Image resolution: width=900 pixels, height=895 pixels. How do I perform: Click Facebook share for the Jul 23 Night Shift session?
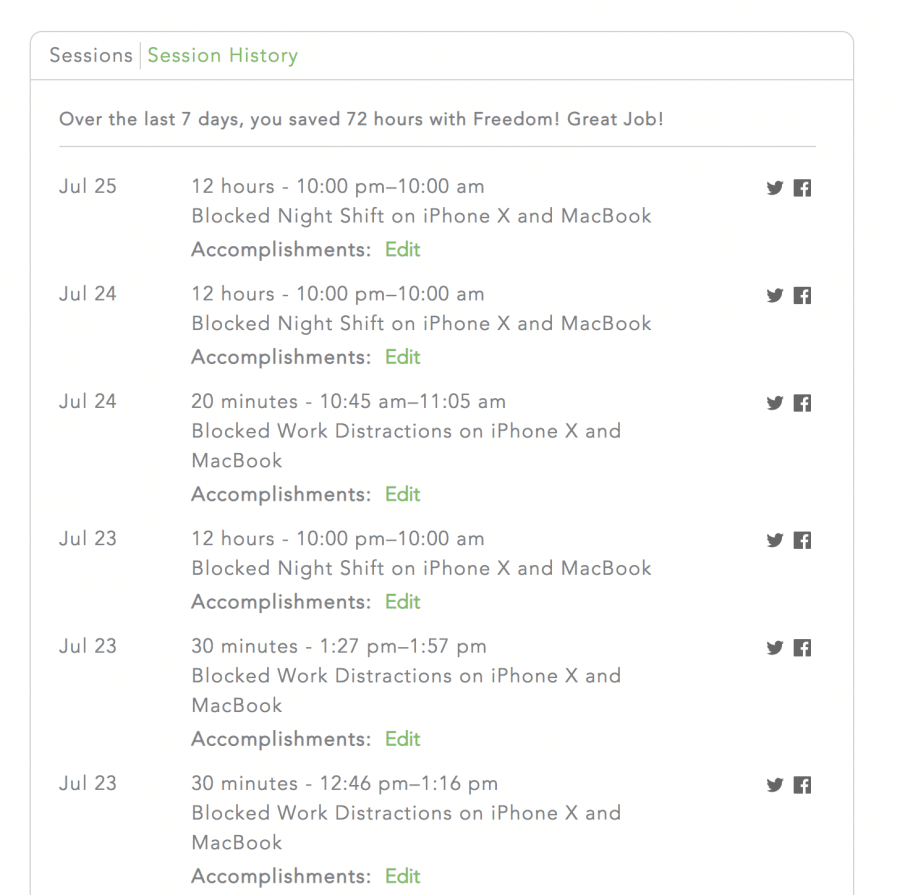point(801,540)
